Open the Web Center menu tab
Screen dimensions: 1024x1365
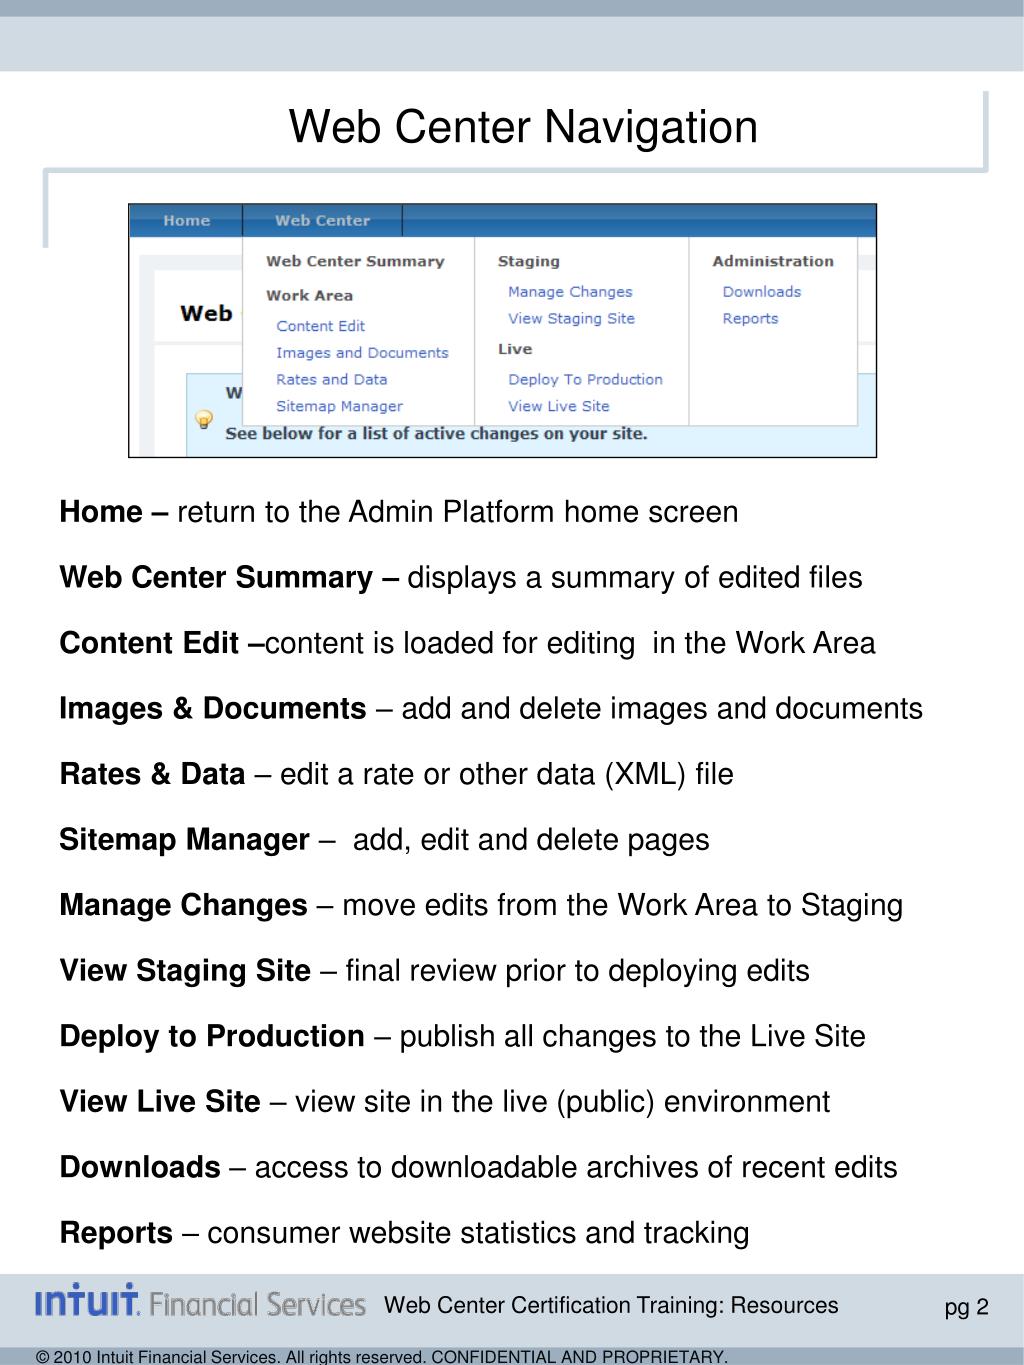(x=322, y=220)
